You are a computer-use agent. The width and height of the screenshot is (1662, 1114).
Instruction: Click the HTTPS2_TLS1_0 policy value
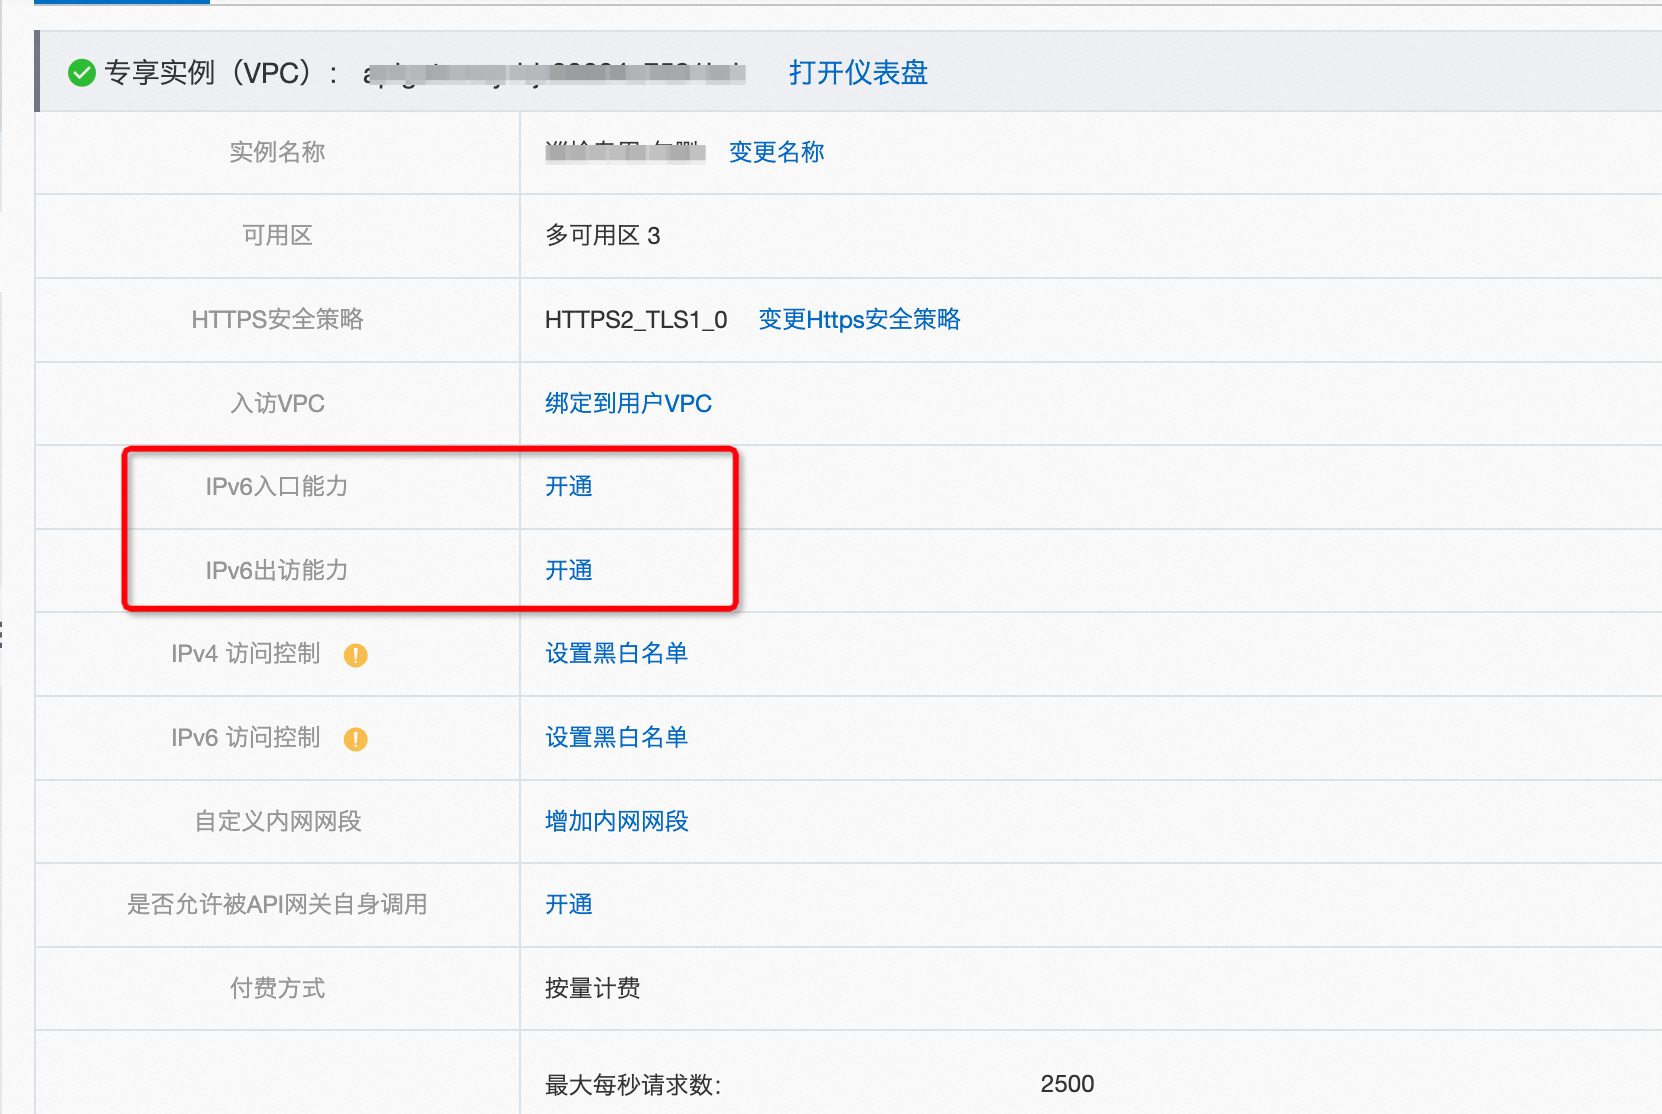point(636,320)
